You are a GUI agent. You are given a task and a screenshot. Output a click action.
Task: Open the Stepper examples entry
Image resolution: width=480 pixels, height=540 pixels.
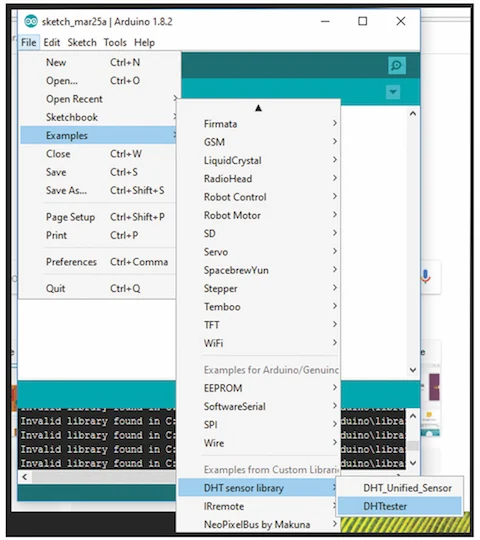[x=259, y=288]
